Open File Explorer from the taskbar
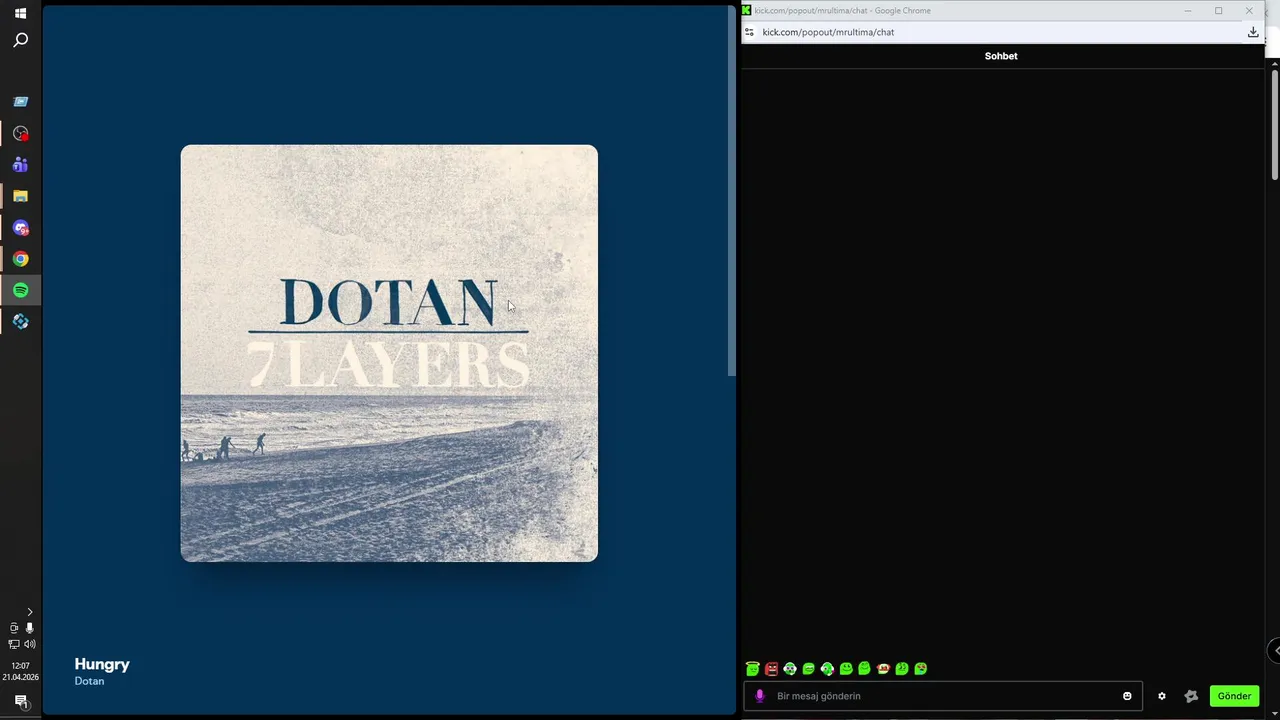 click(20, 196)
